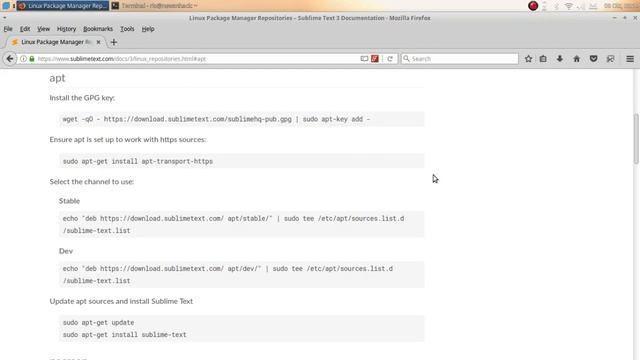Viewport: 640px width, 360px height.
Task: Click 'Ensure apt is set up' sentence
Action: point(128,140)
